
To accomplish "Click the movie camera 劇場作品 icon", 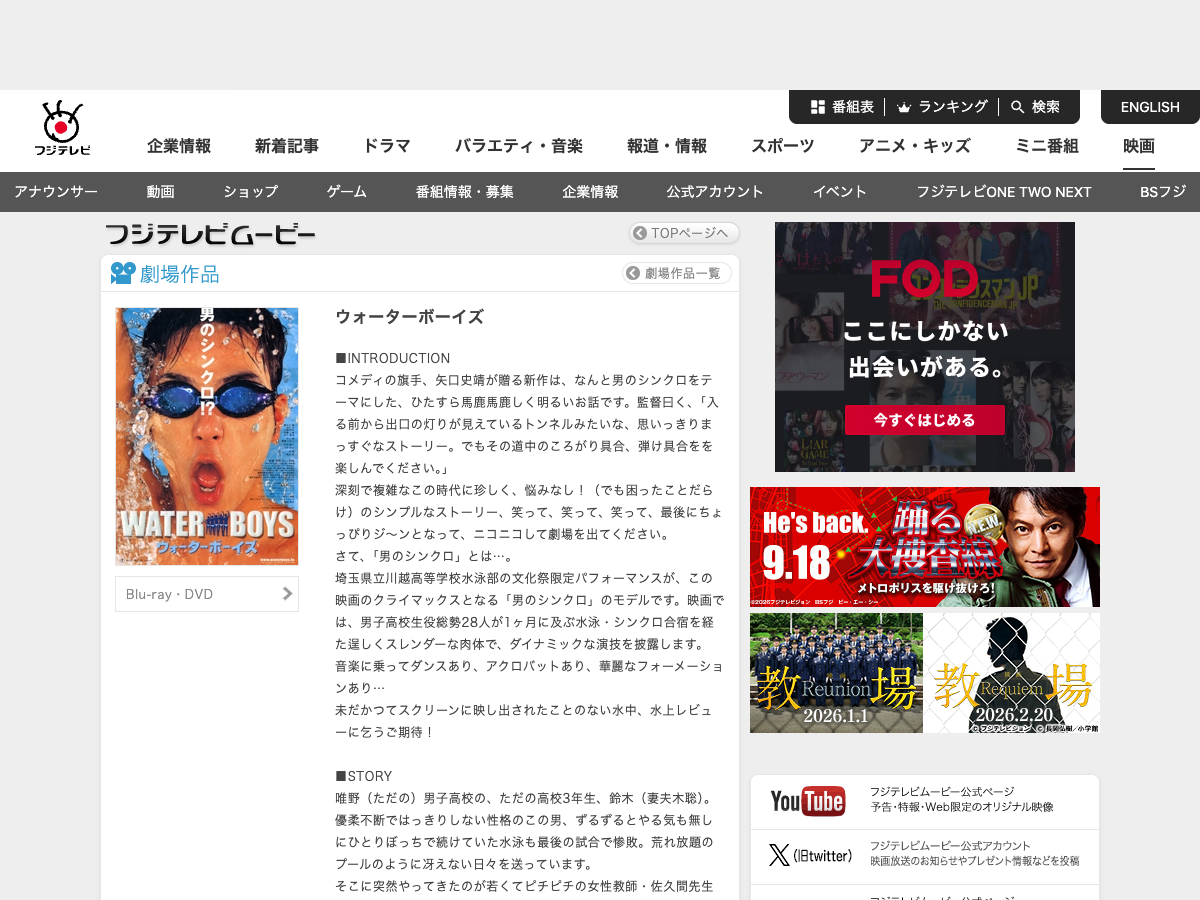I will [122, 273].
